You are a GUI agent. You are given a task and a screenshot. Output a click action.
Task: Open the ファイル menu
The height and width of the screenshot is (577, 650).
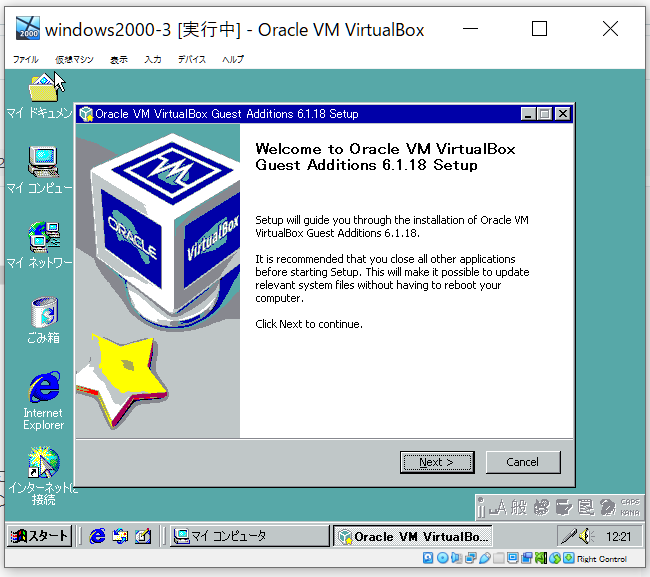[x=25, y=59]
